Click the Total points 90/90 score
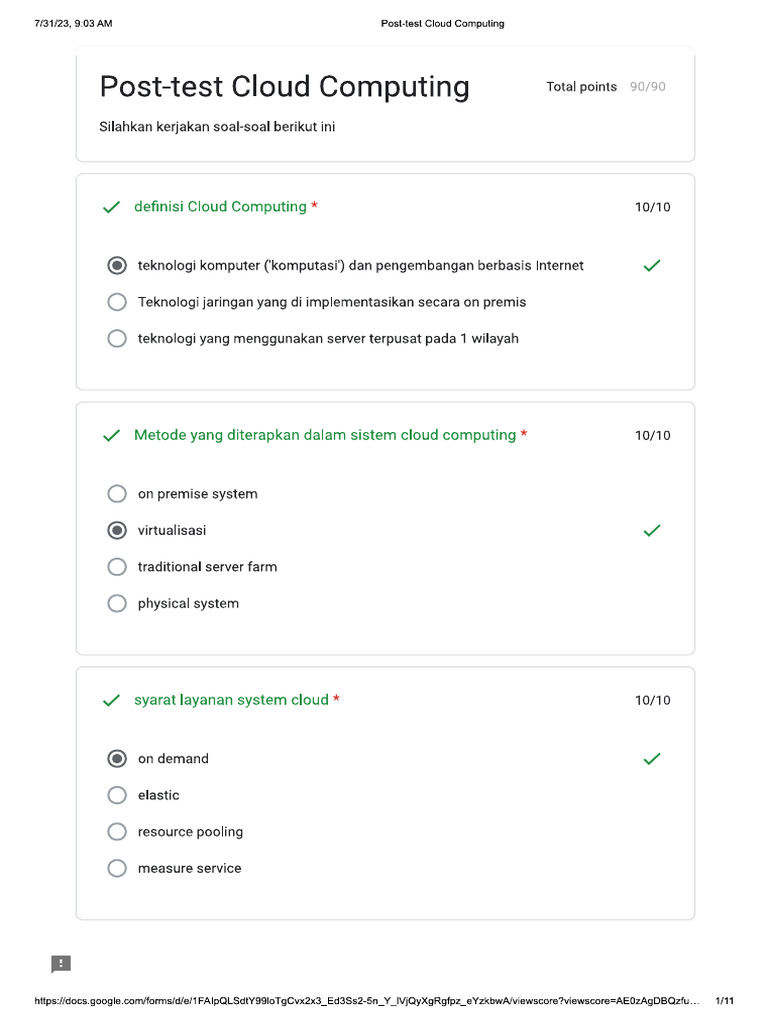This screenshot has height=1024, width=768. [605, 87]
